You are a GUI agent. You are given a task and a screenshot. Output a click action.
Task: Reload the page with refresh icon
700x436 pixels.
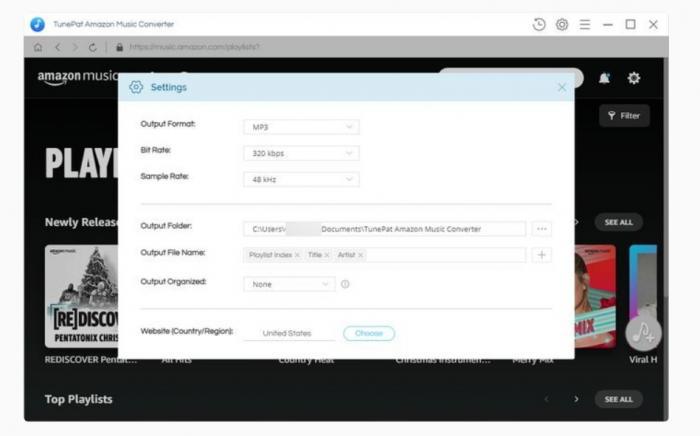92,47
